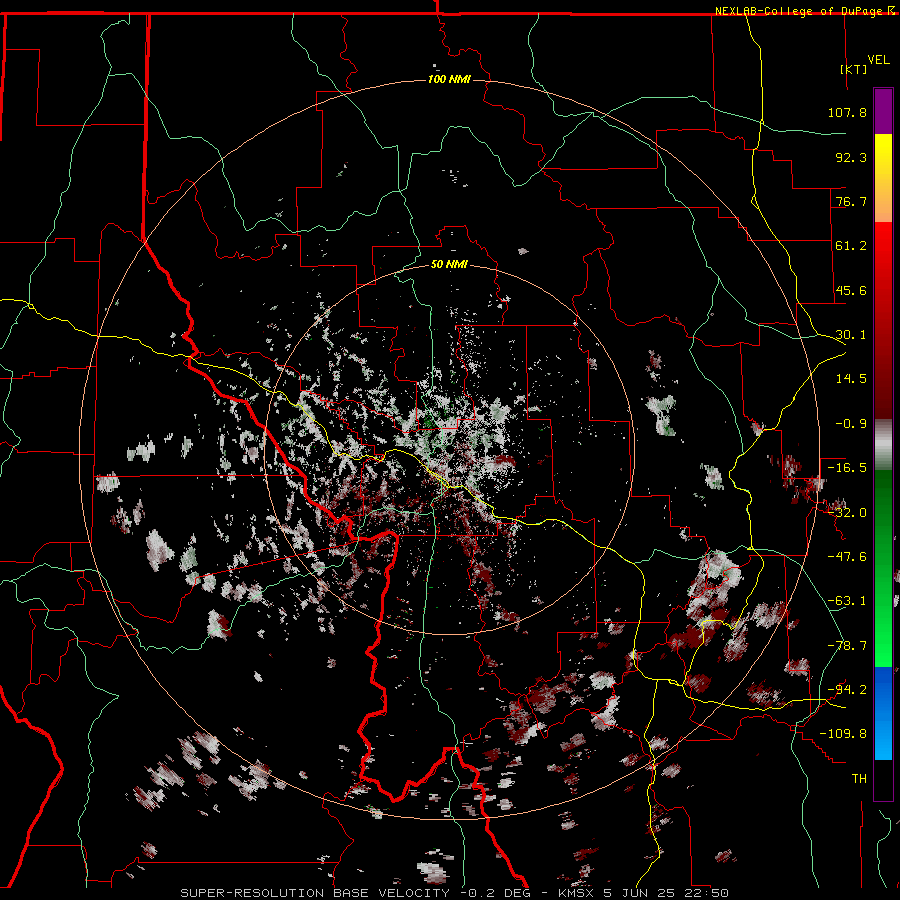Click the -16.5 velocity scale value
The height and width of the screenshot is (900, 900).
847,468
